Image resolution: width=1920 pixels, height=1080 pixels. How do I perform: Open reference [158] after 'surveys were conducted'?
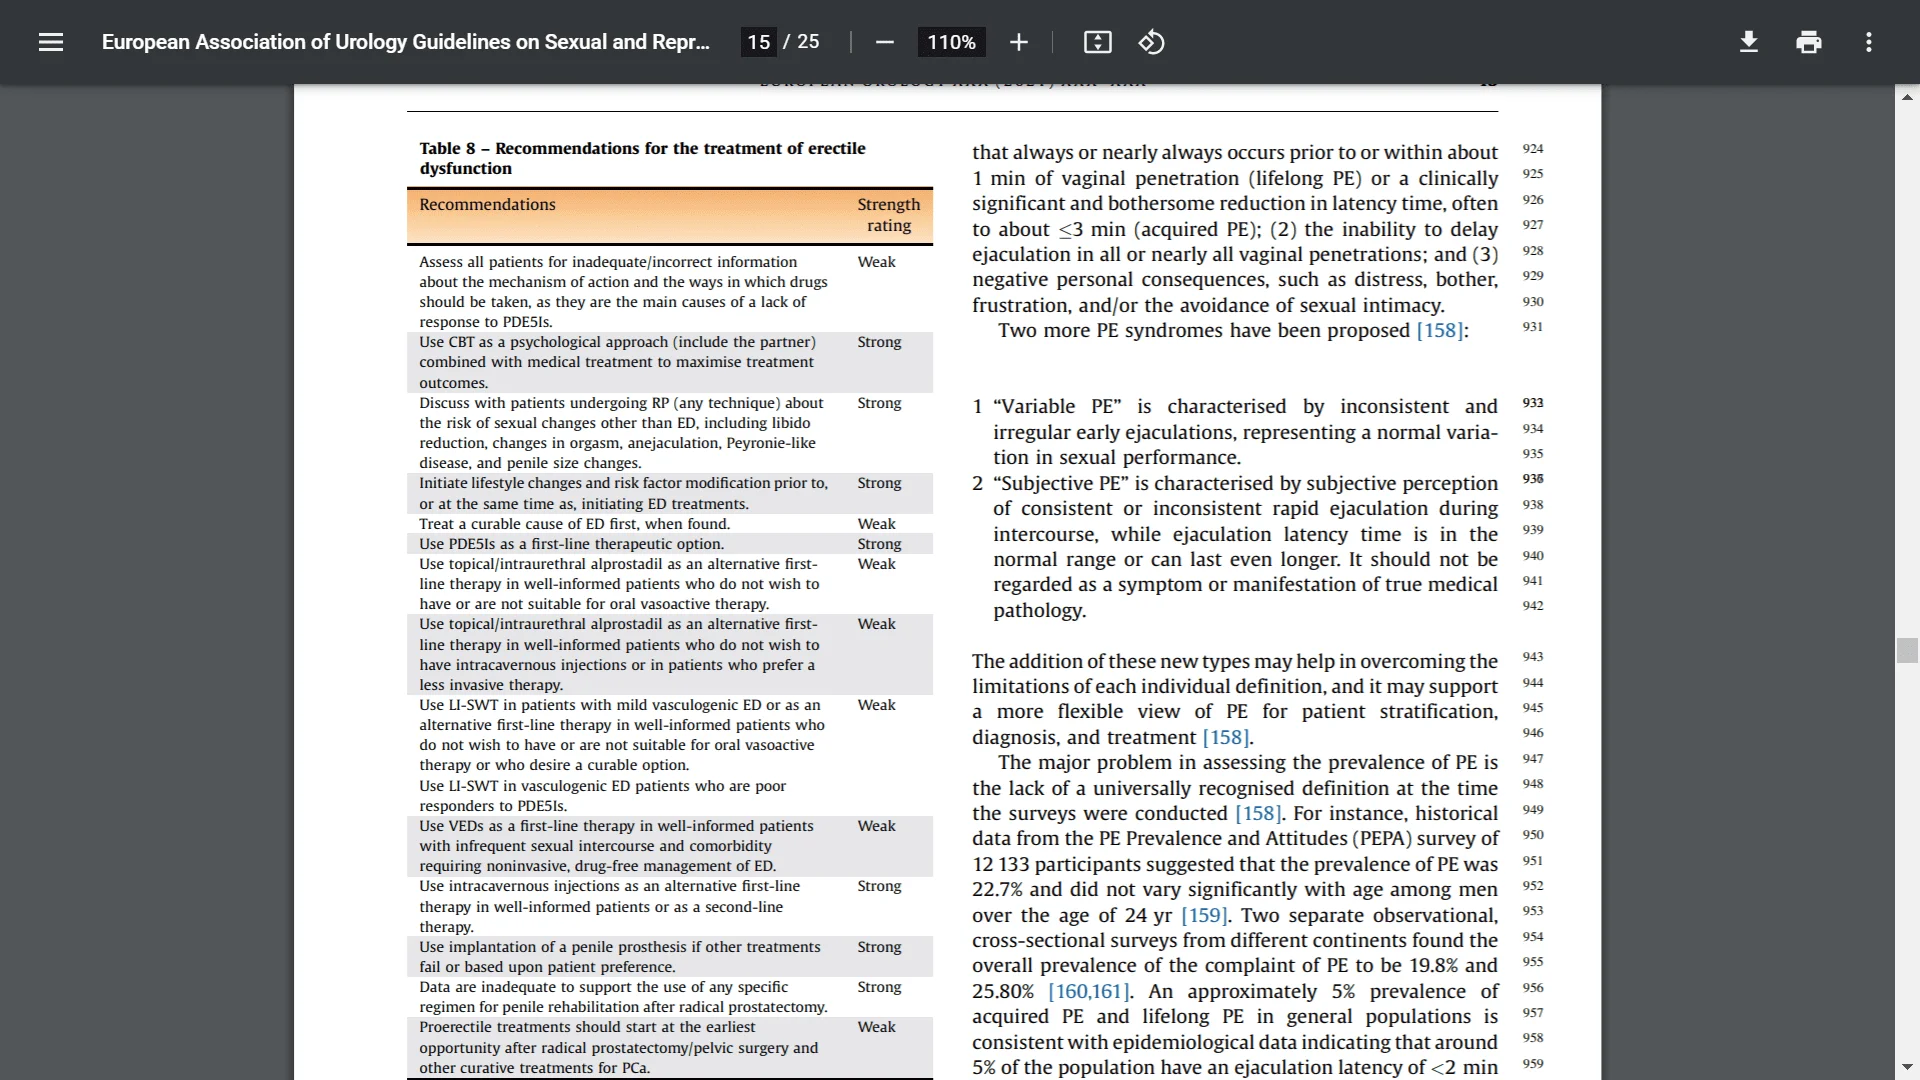point(1258,814)
